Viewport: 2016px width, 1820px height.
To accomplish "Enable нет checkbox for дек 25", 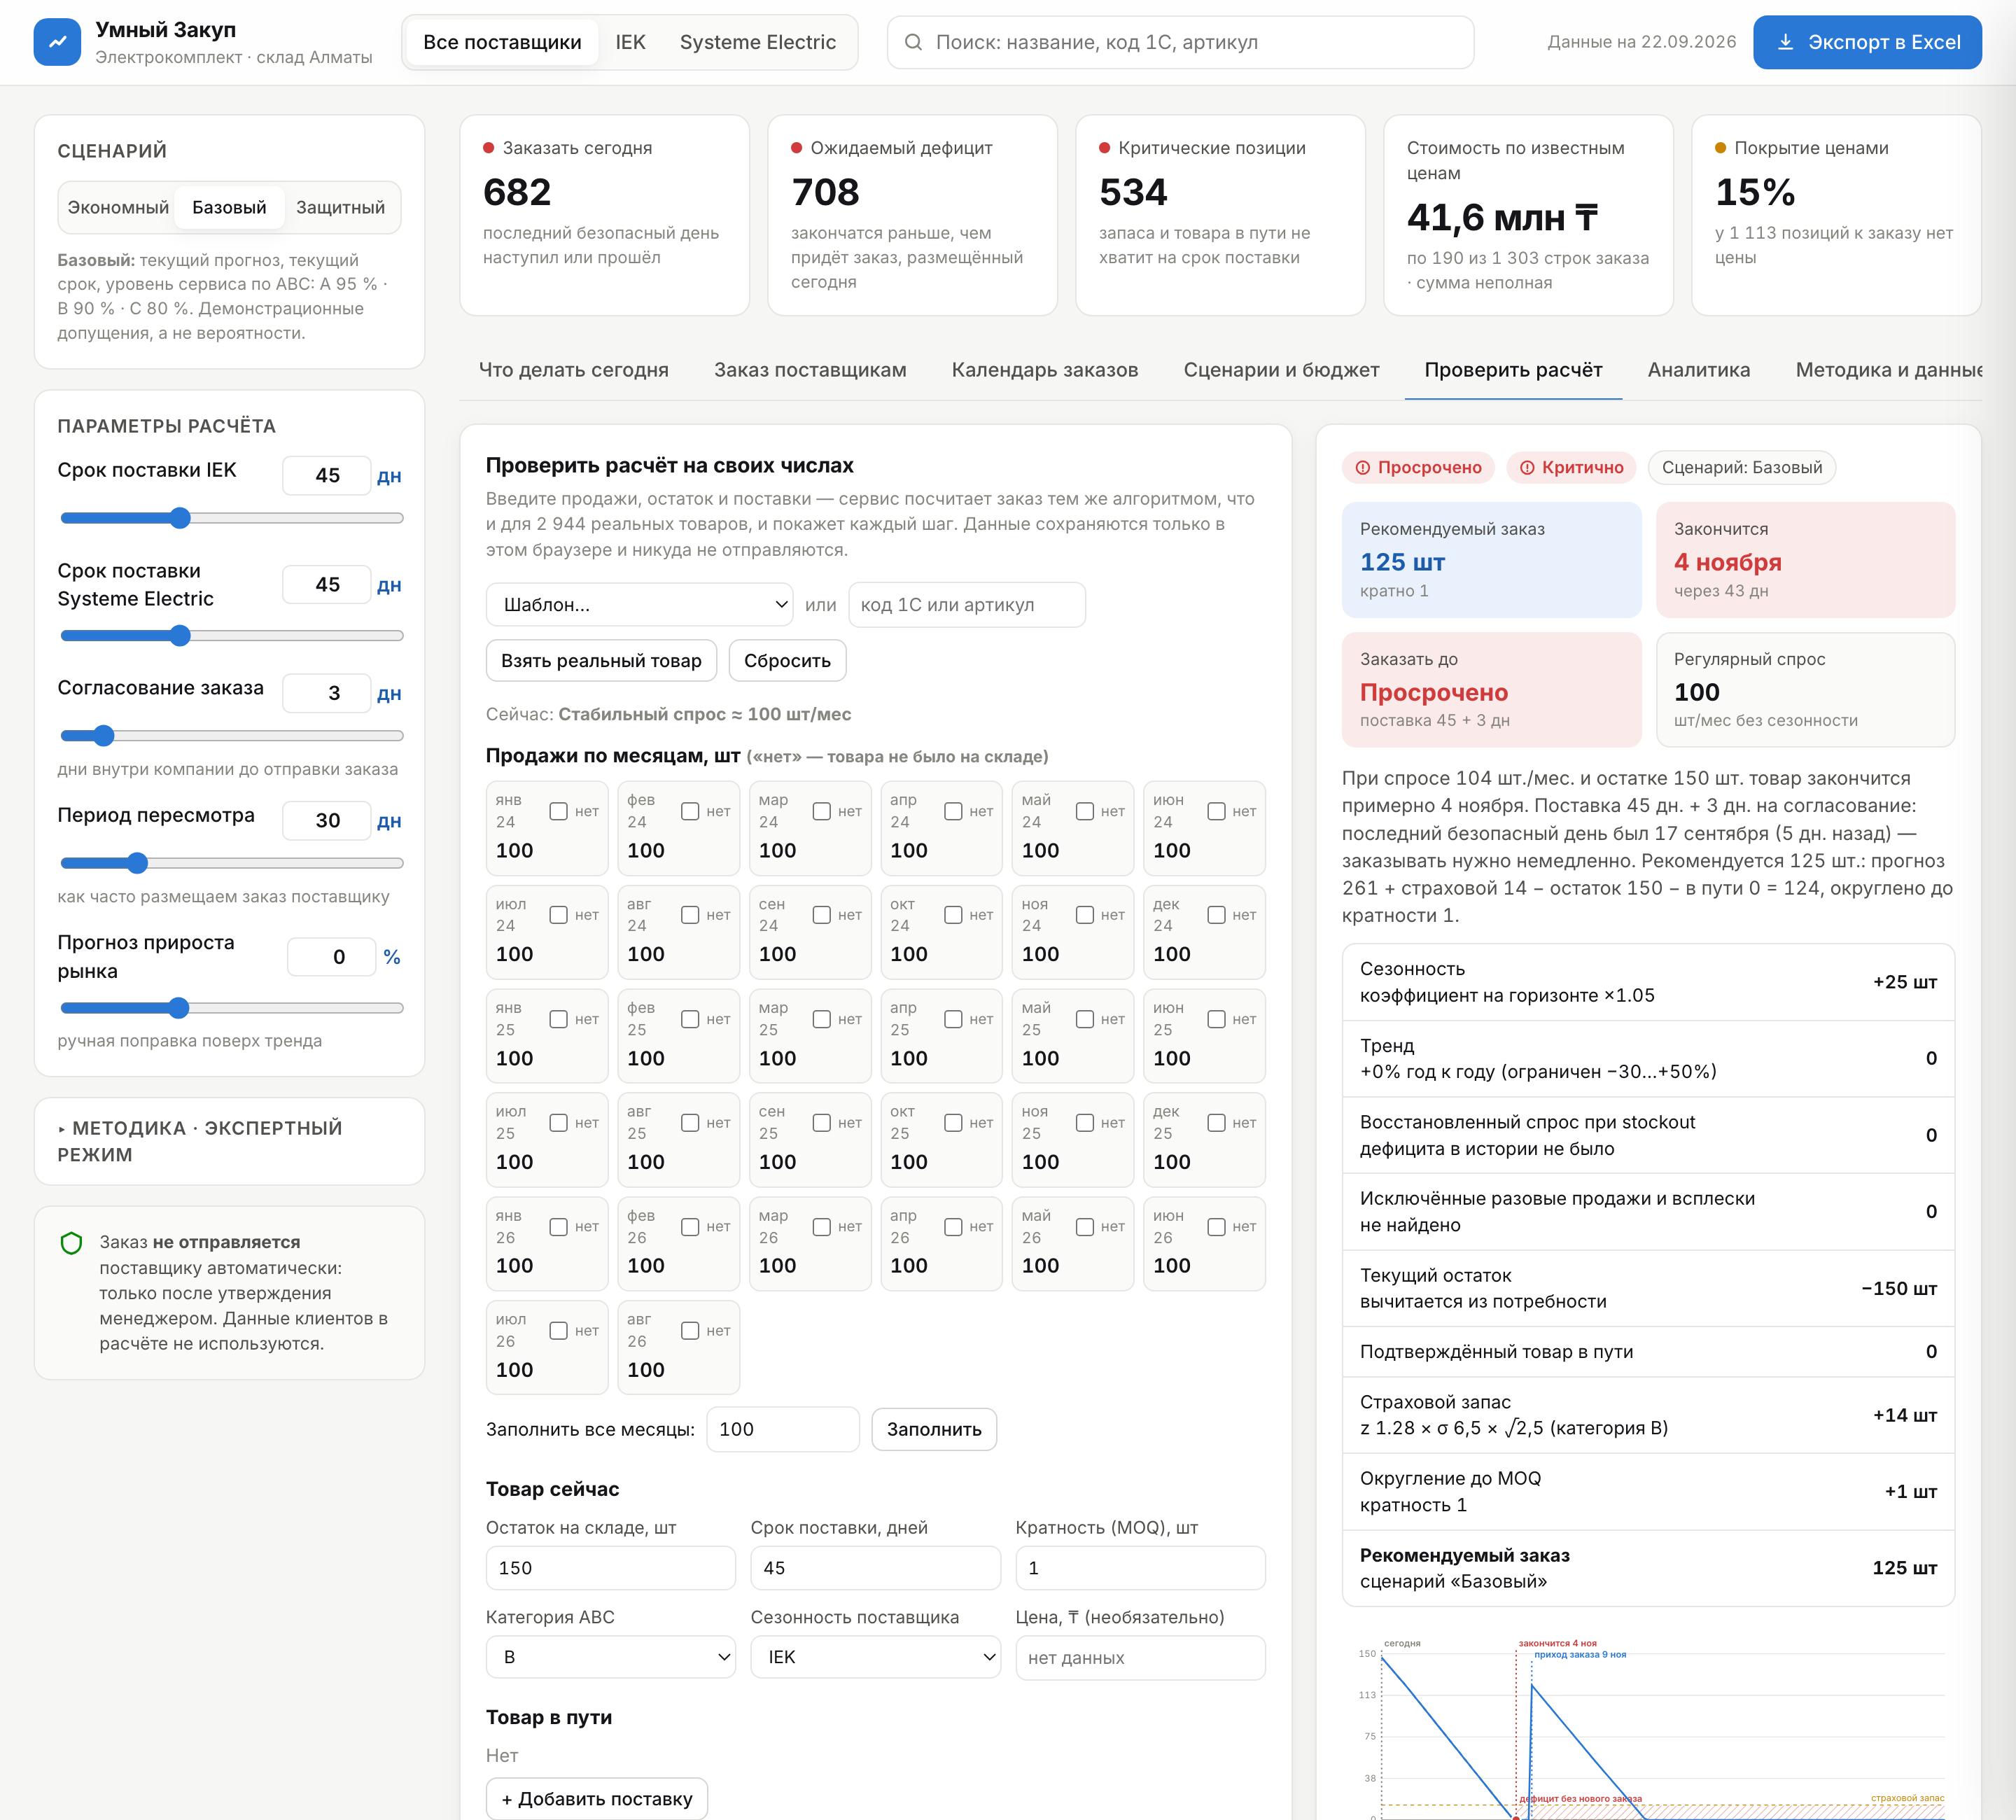I will 1216,1123.
